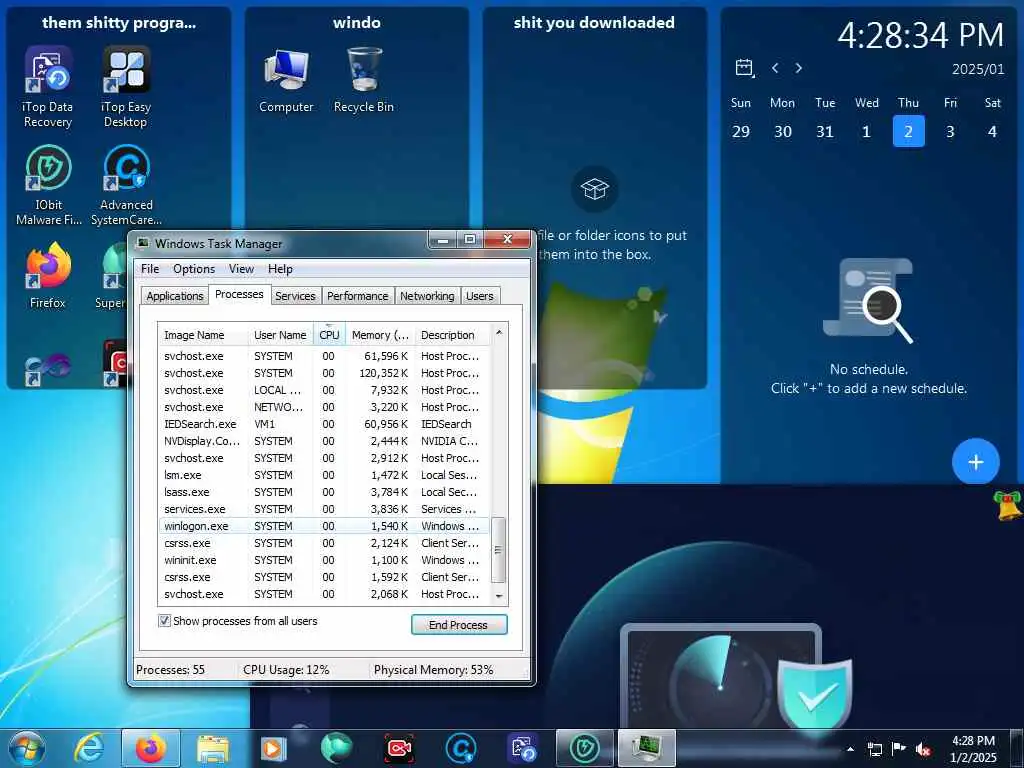Open the File menu in Task Manager
Viewport: 1024px width, 768px height.
[x=150, y=269]
